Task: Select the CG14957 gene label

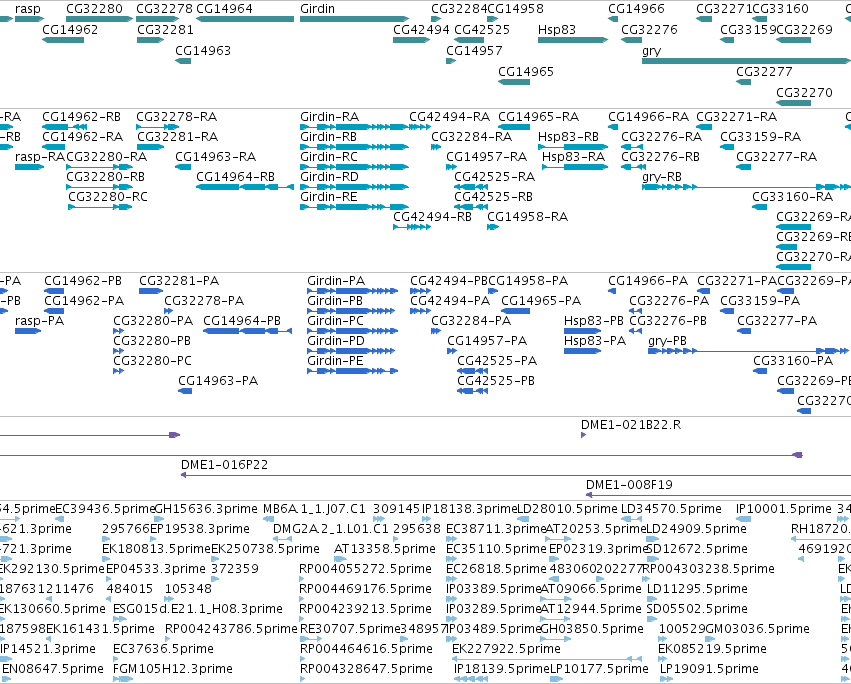Action: click(474, 50)
